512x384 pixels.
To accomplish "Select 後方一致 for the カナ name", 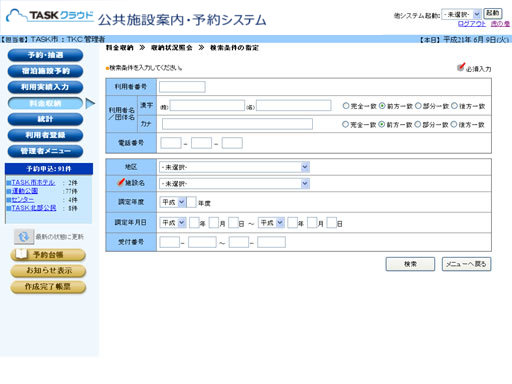I will 454,124.
